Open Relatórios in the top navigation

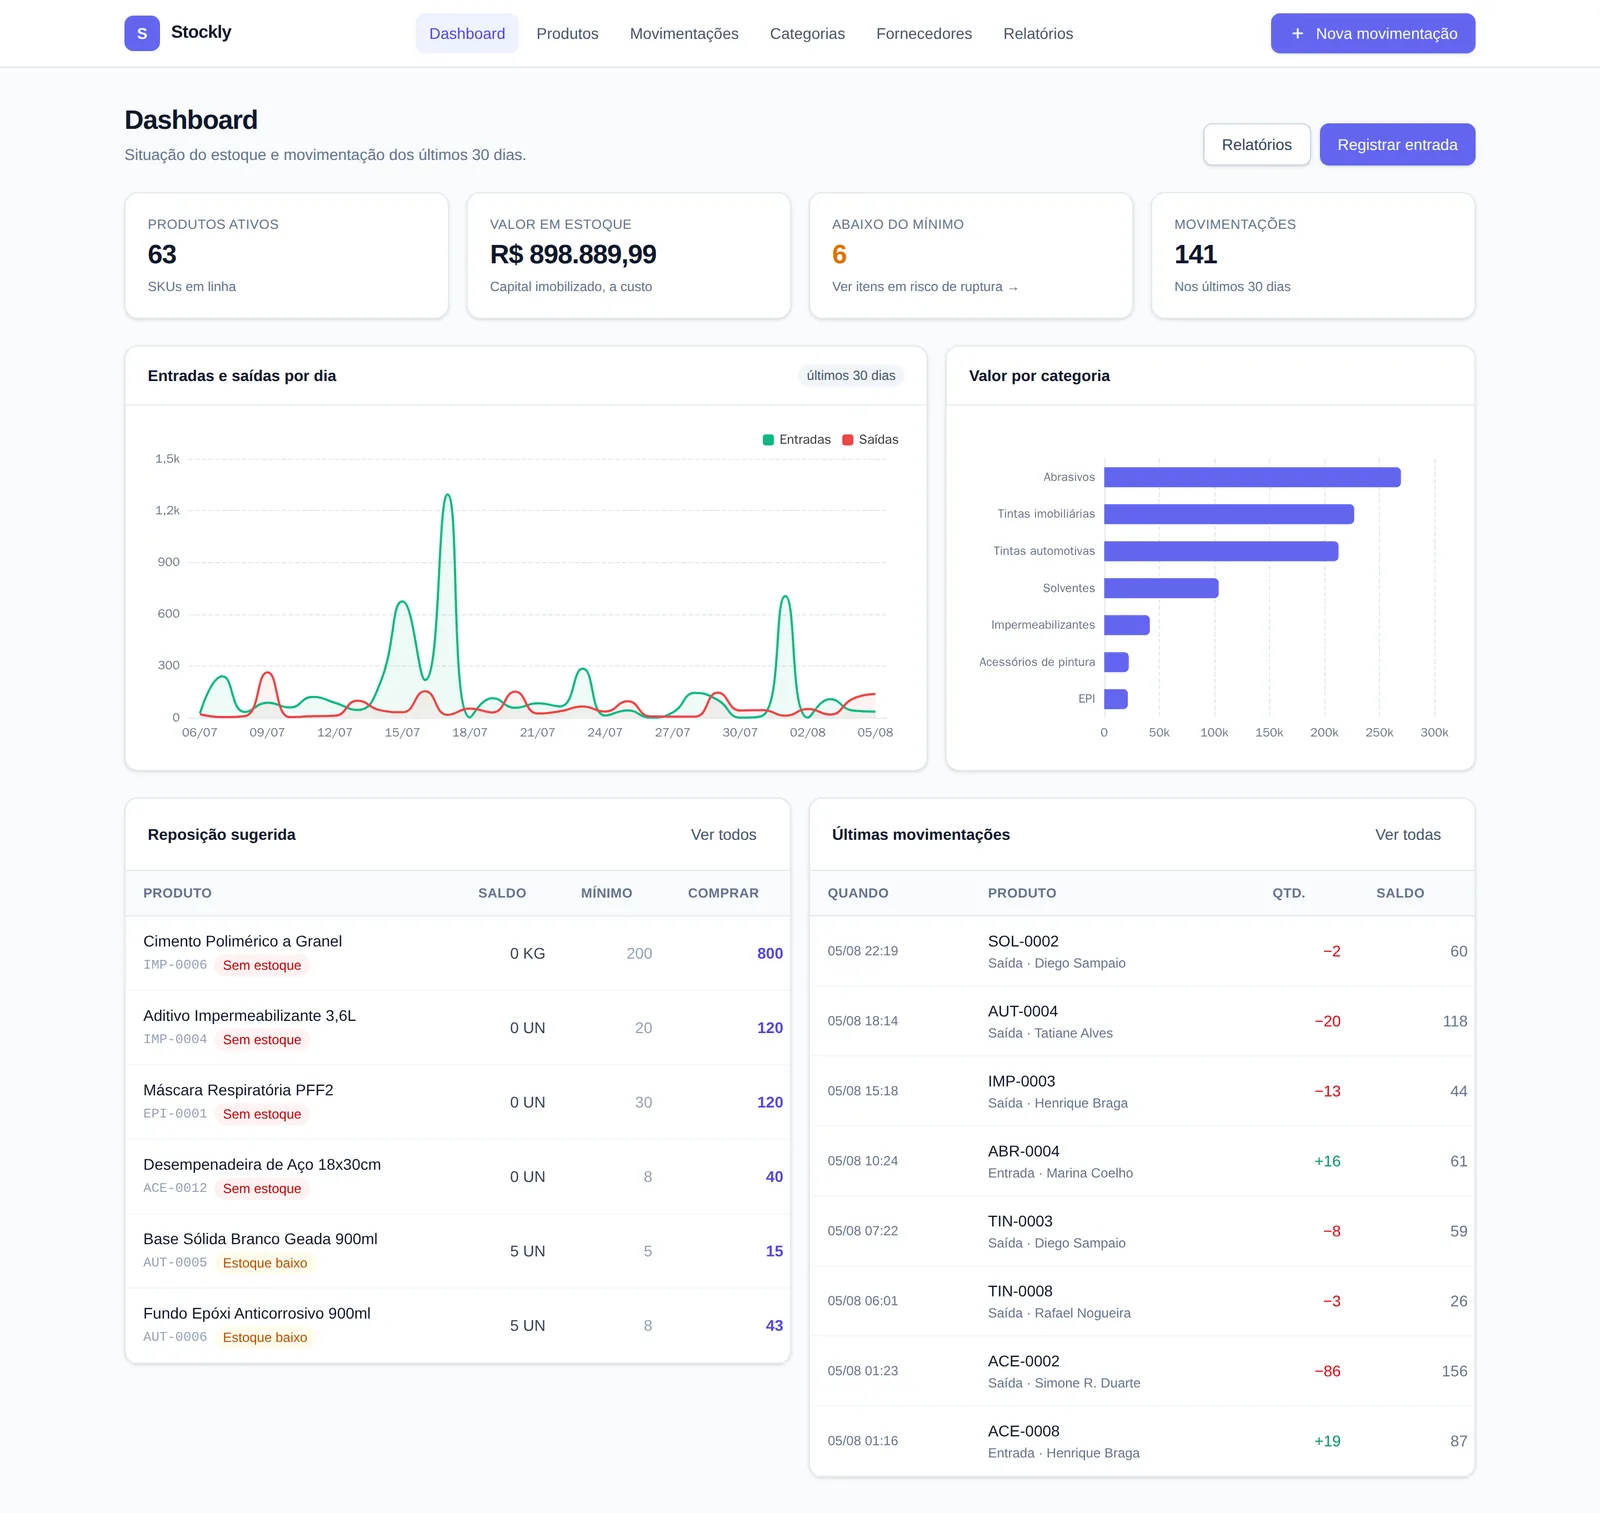click(1038, 33)
